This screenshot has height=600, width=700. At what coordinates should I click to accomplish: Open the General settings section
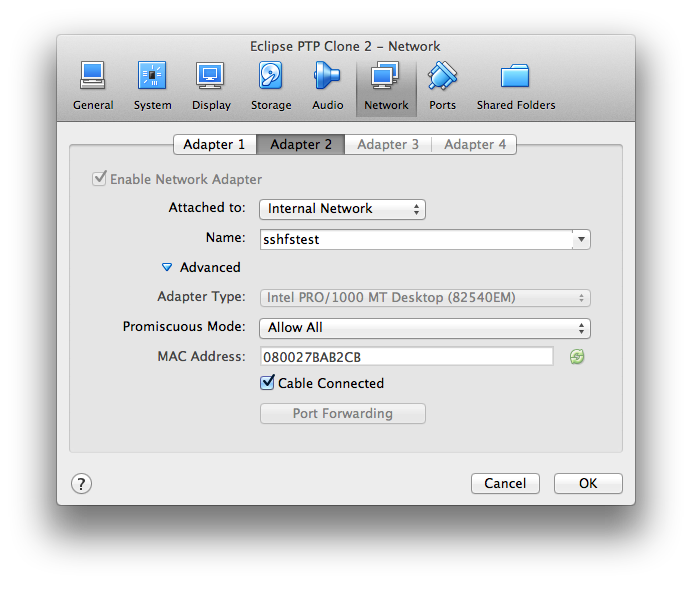tap(93, 85)
